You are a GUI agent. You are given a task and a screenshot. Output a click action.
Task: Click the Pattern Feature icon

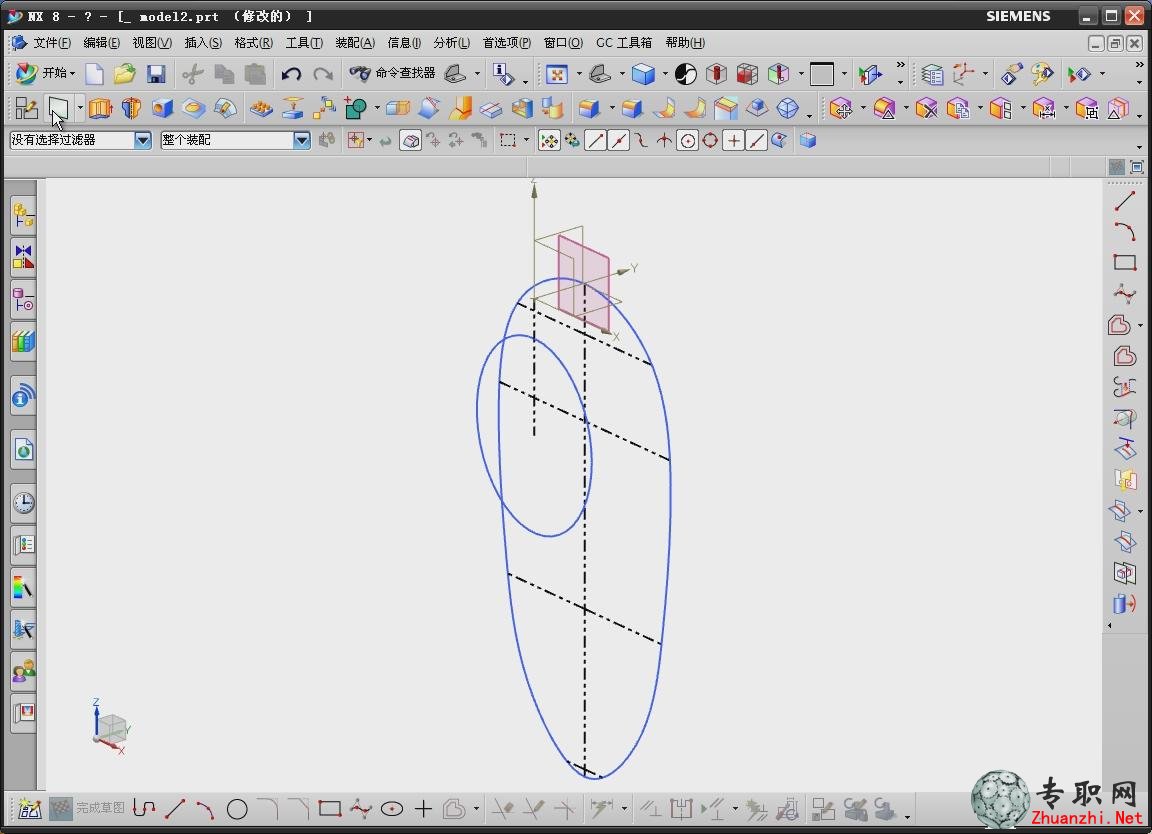(x=261, y=109)
